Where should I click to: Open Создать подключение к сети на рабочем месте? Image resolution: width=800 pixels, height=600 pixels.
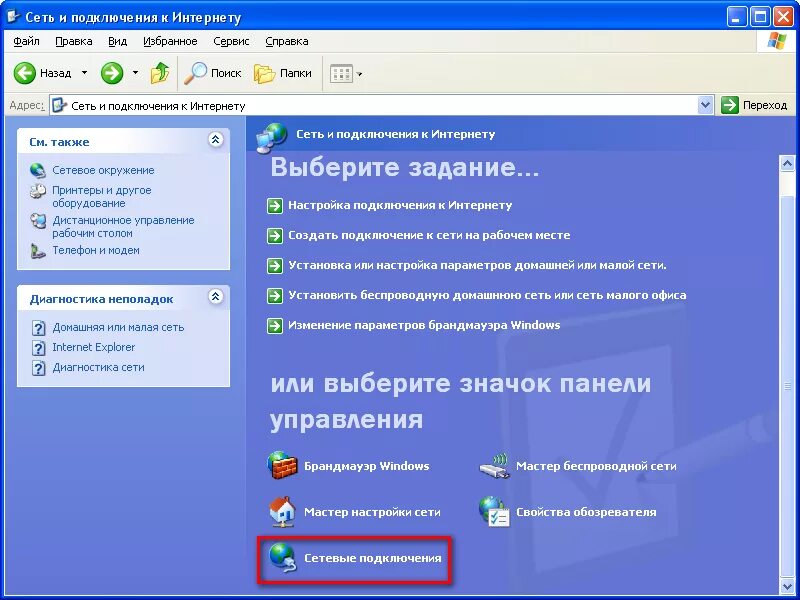(429, 235)
